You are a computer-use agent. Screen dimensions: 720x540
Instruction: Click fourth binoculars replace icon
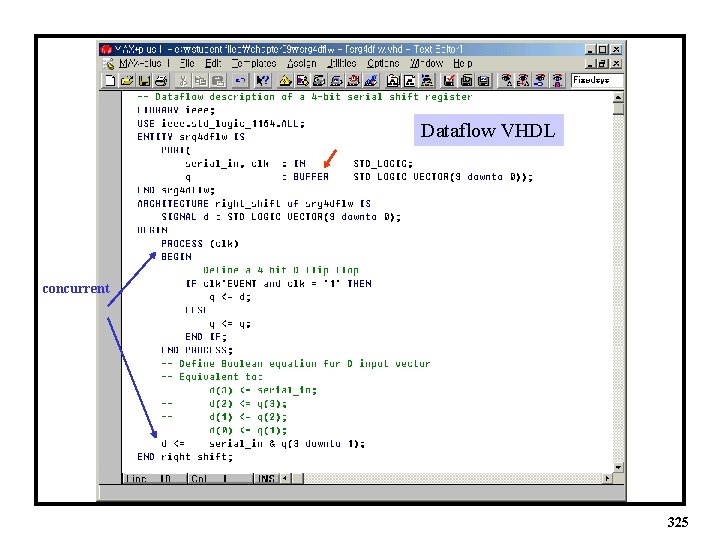[x=557, y=81]
